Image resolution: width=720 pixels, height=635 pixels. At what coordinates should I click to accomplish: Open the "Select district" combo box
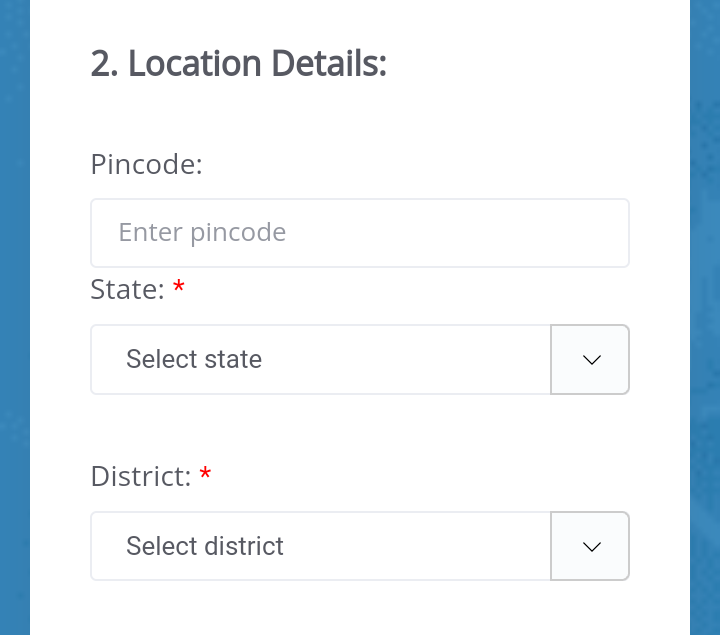point(320,547)
